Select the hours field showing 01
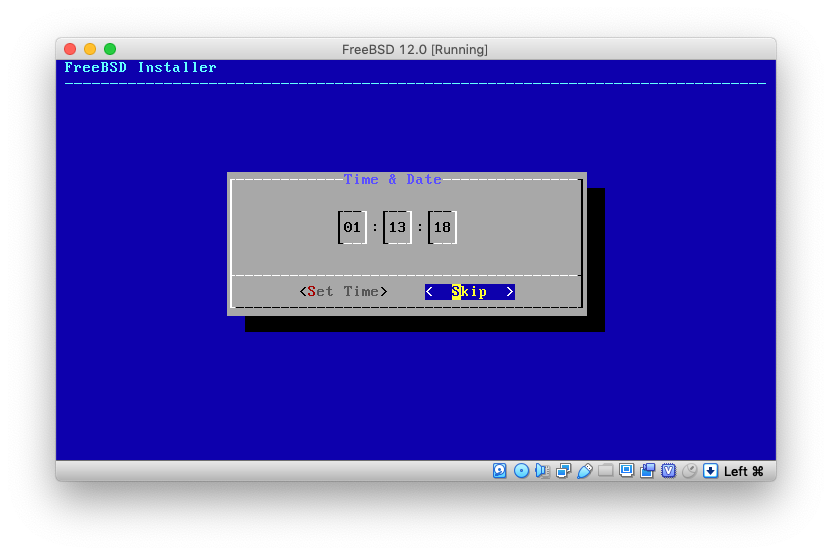The image size is (832, 555). point(352,228)
